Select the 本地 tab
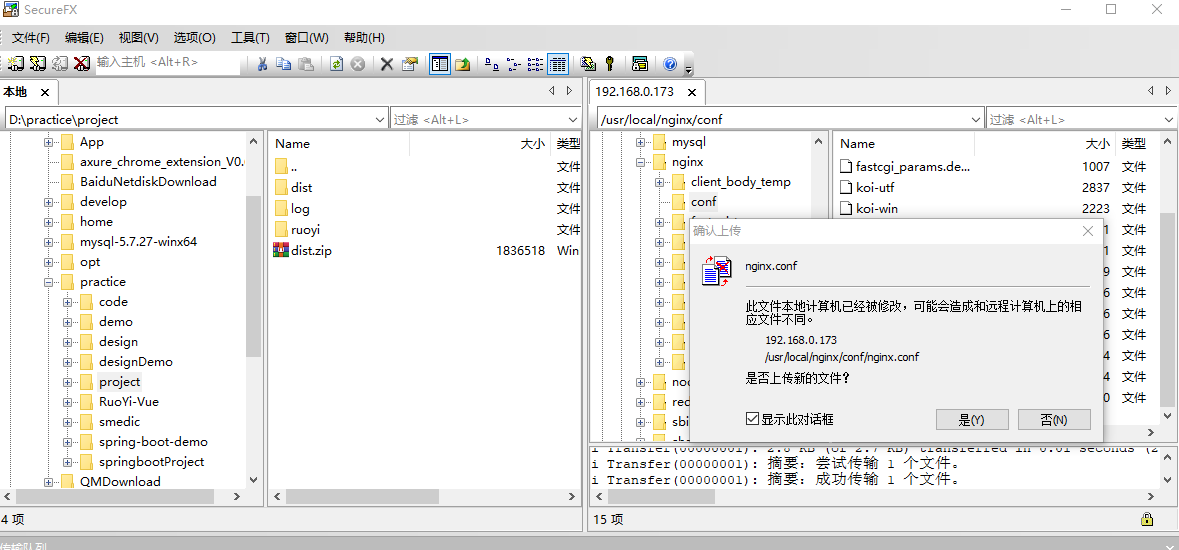Viewport: 1179px width, 550px height. click(15, 92)
